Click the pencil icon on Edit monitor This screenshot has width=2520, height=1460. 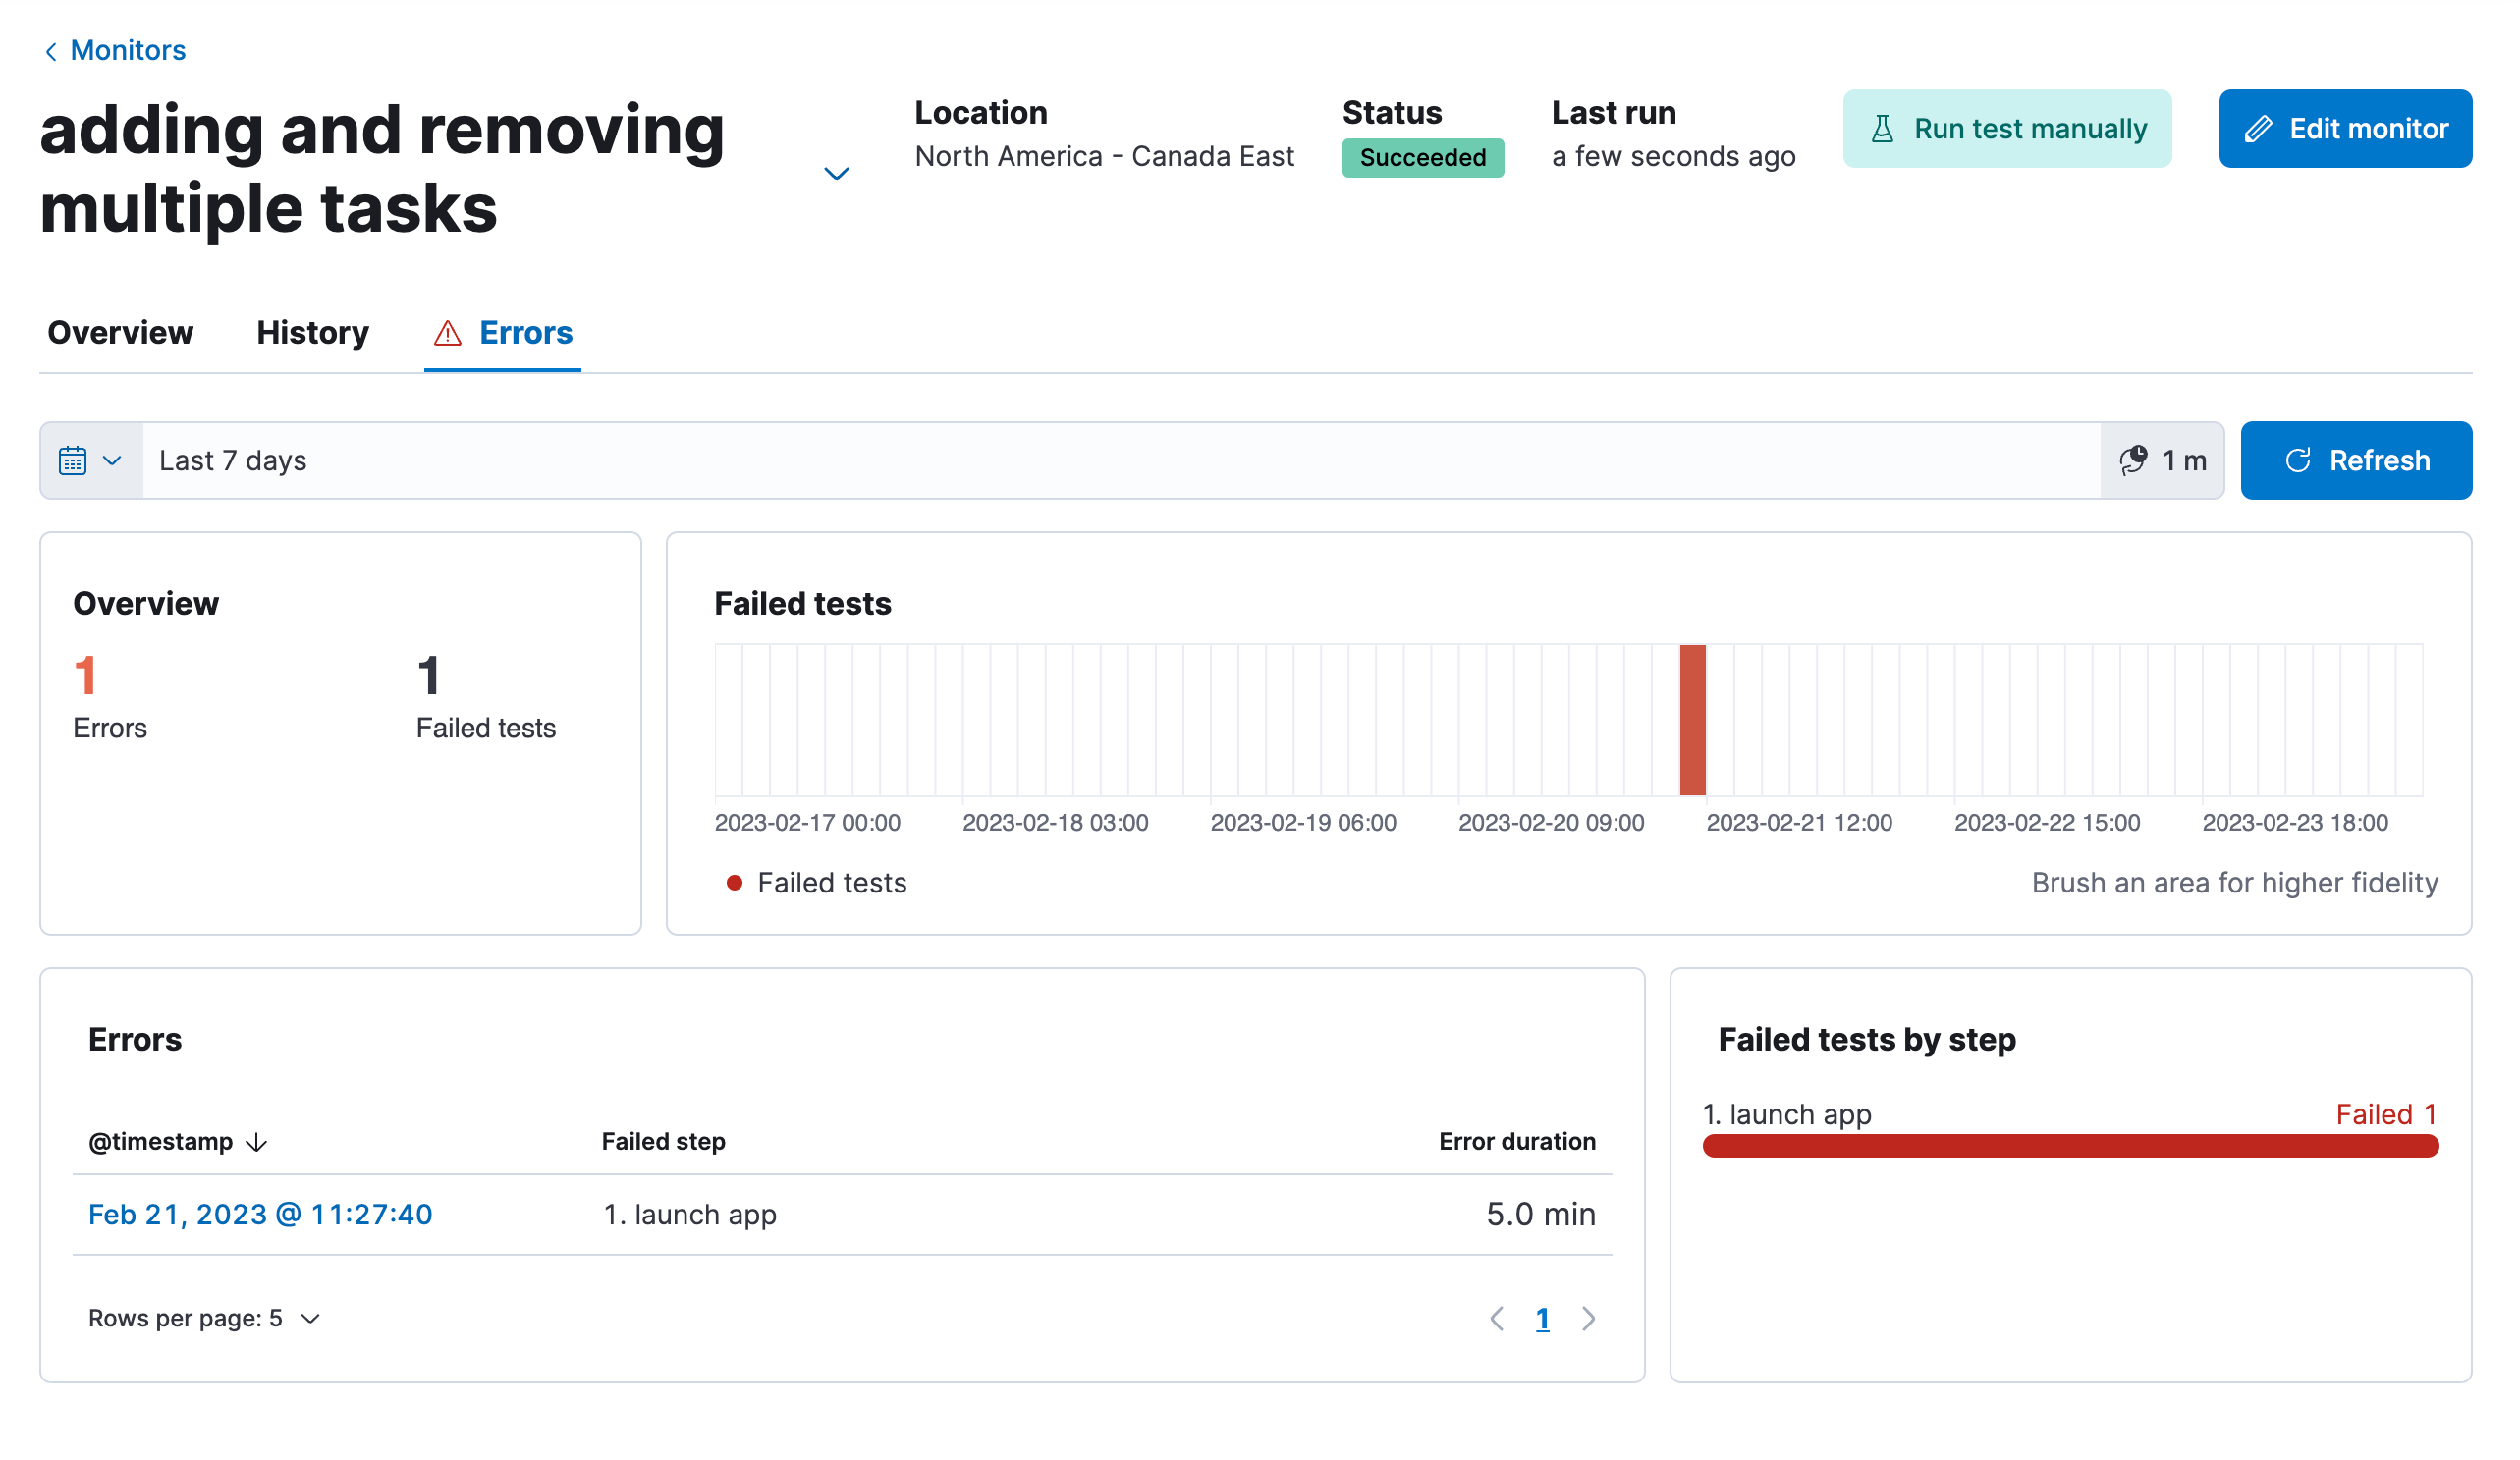click(x=2259, y=129)
